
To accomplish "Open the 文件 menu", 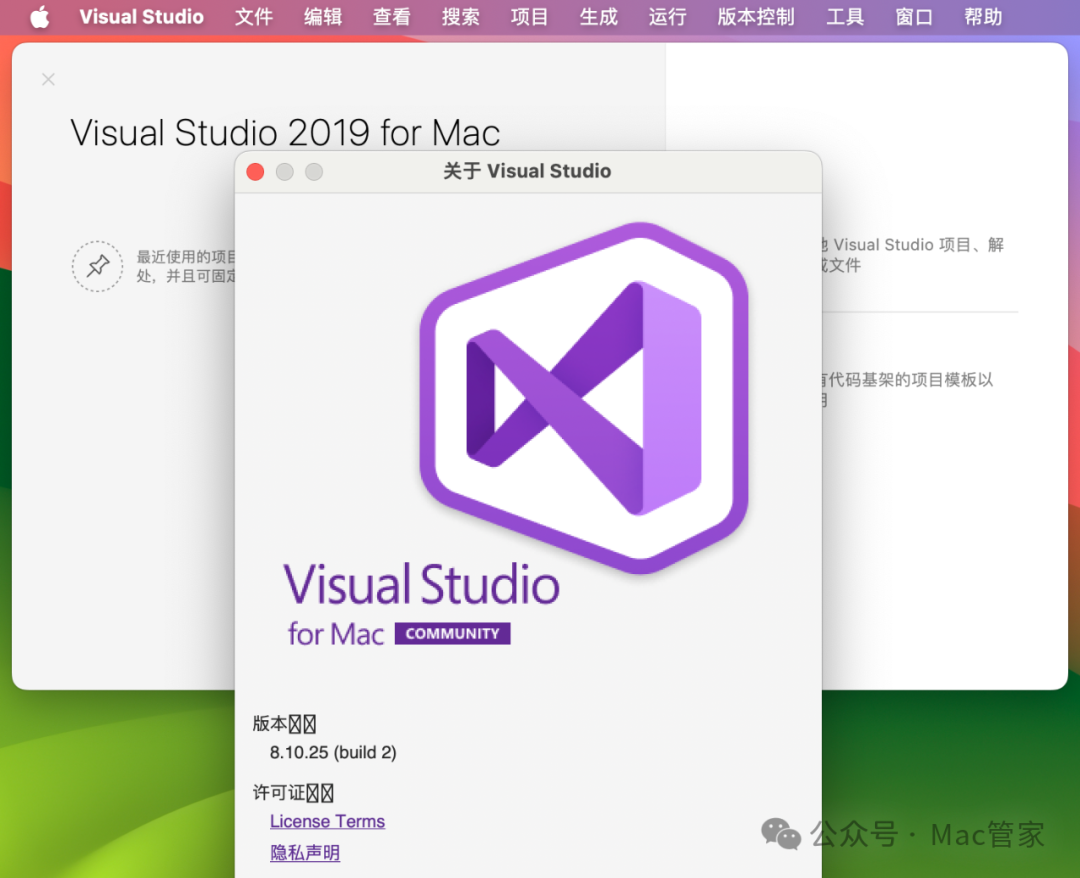I will 253,17.
